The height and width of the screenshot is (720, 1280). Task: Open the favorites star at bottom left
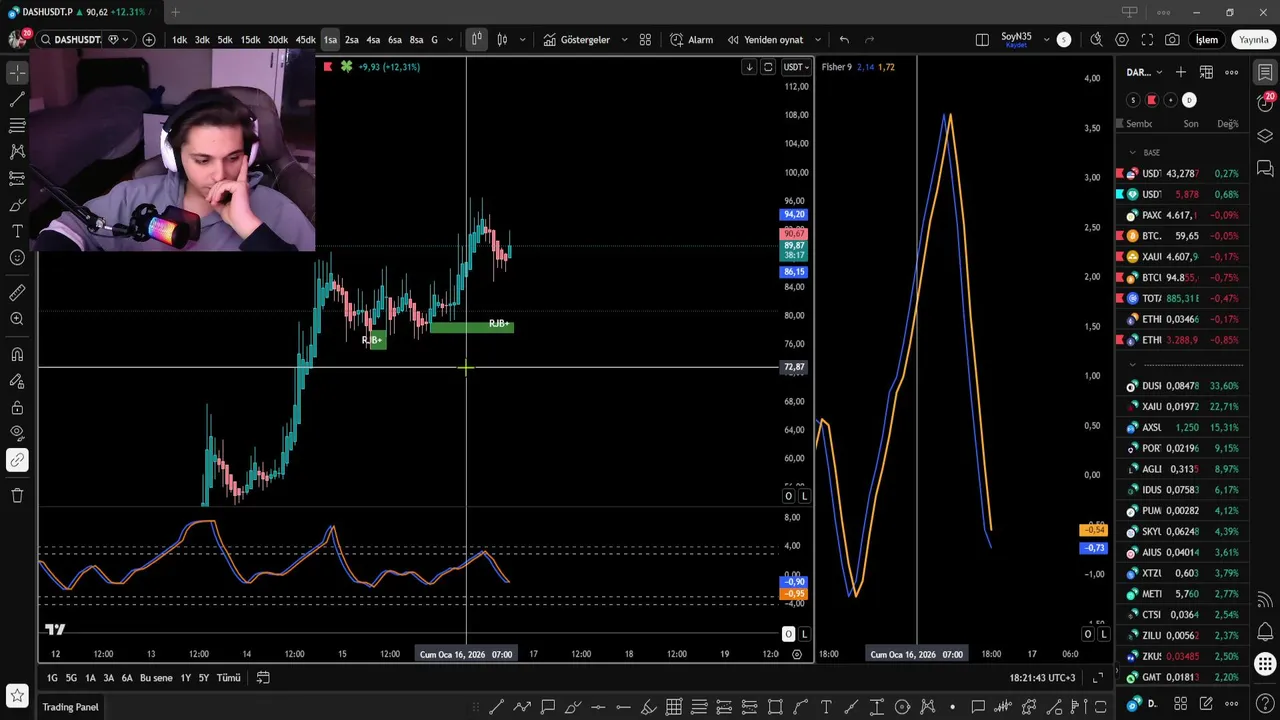[x=17, y=695]
